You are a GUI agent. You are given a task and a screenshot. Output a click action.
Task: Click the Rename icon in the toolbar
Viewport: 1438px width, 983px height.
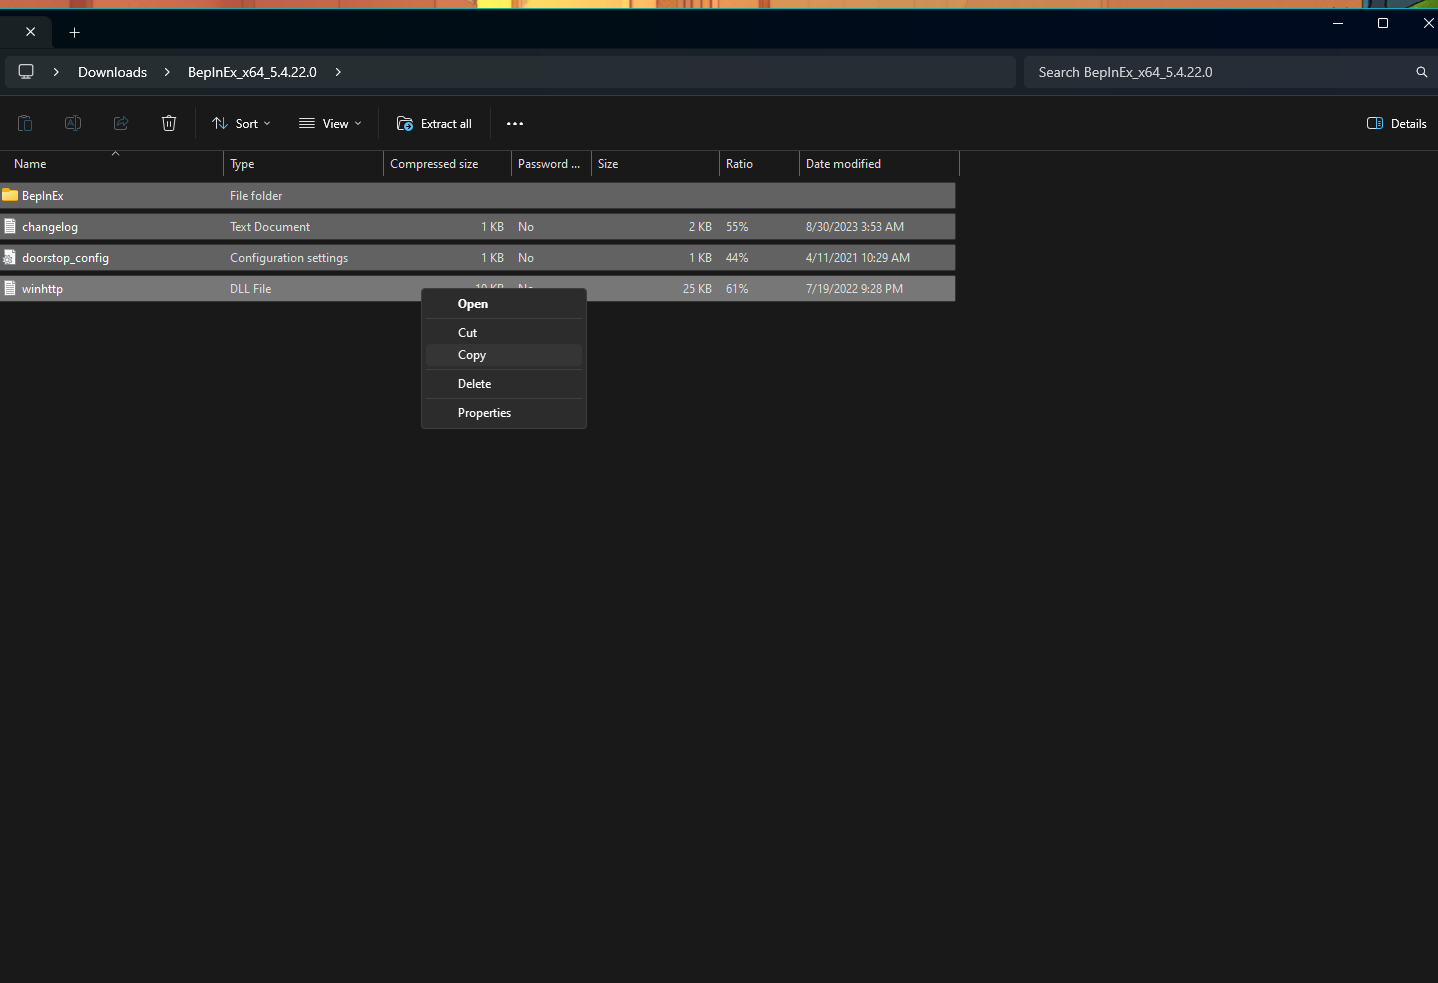[x=73, y=123]
